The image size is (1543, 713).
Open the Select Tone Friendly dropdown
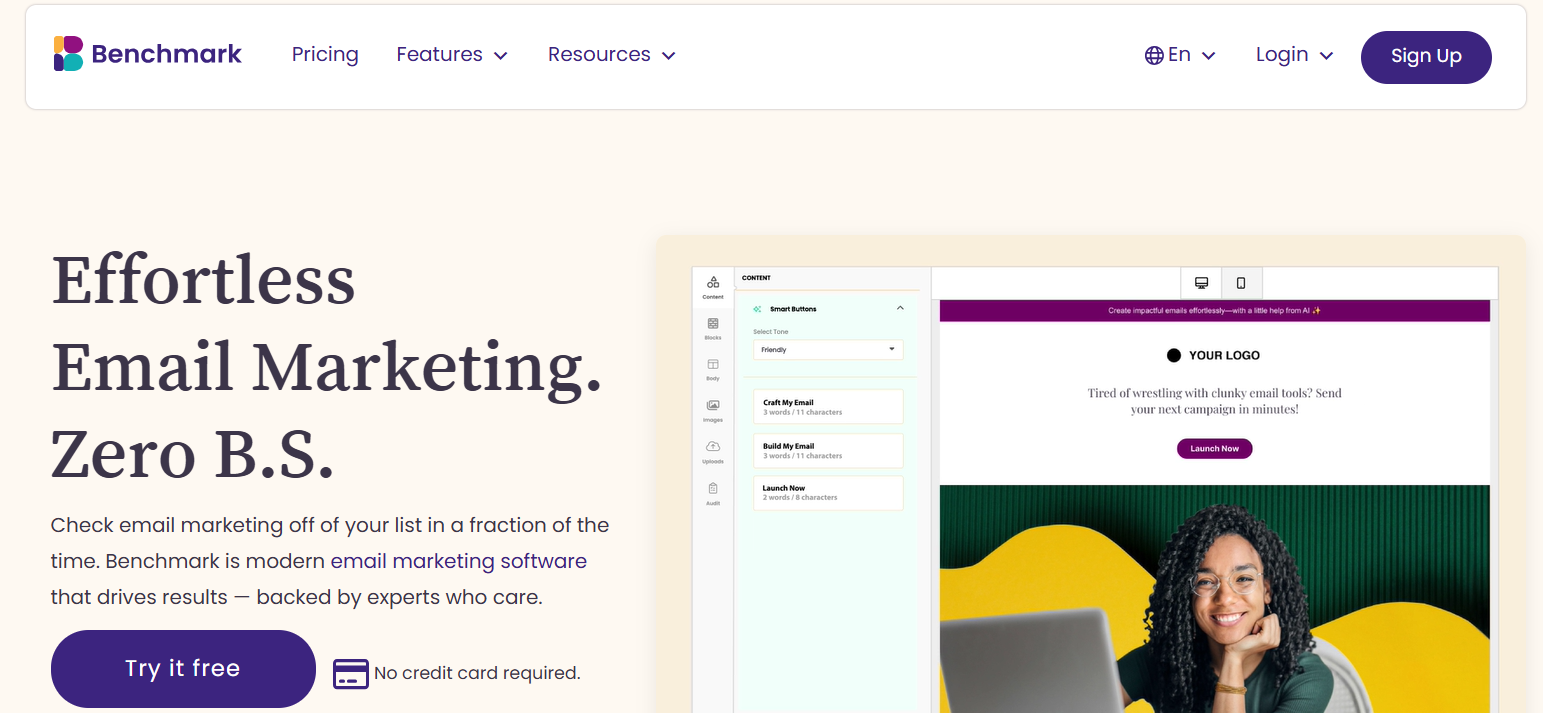pyautogui.click(x=828, y=350)
